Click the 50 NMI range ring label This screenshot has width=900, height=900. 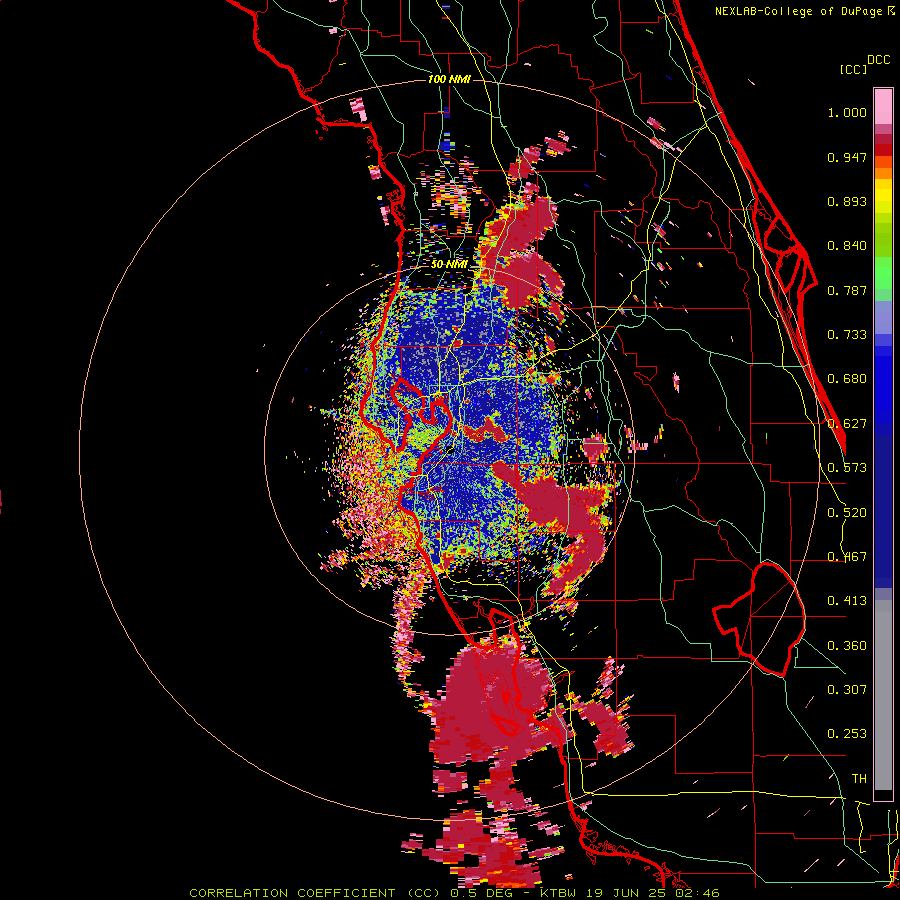pyautogui.click(x=449, y=265)
